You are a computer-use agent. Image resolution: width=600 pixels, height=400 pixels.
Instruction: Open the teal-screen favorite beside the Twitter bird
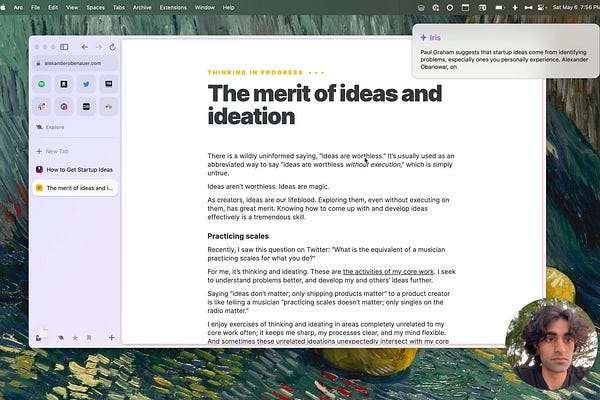(109, 84)
